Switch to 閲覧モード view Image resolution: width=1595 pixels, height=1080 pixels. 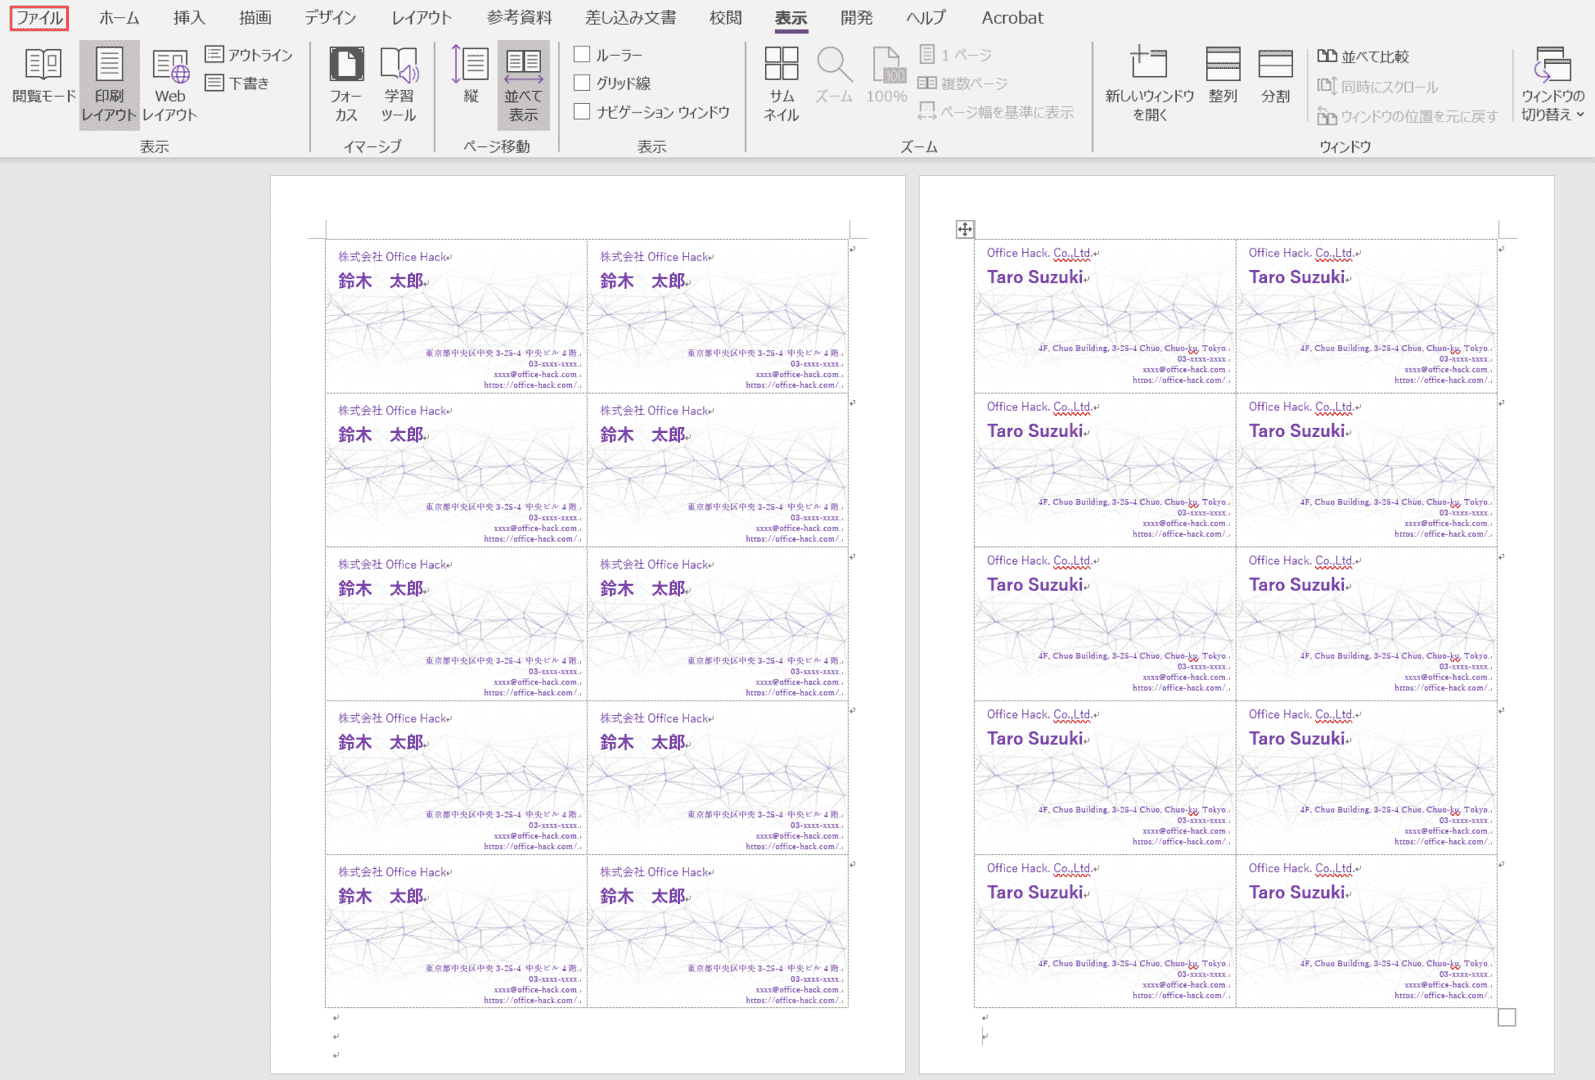pyautogui.click(x=44, y=75)
